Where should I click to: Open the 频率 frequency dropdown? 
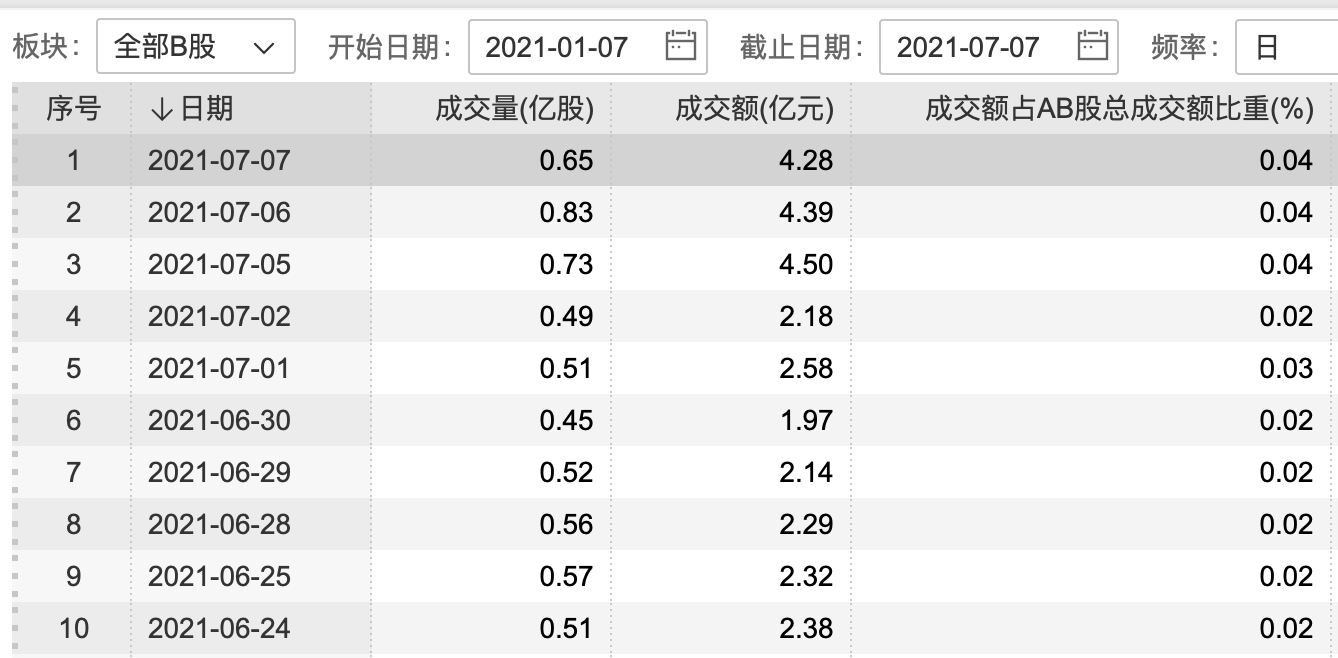click(1285, 47)
